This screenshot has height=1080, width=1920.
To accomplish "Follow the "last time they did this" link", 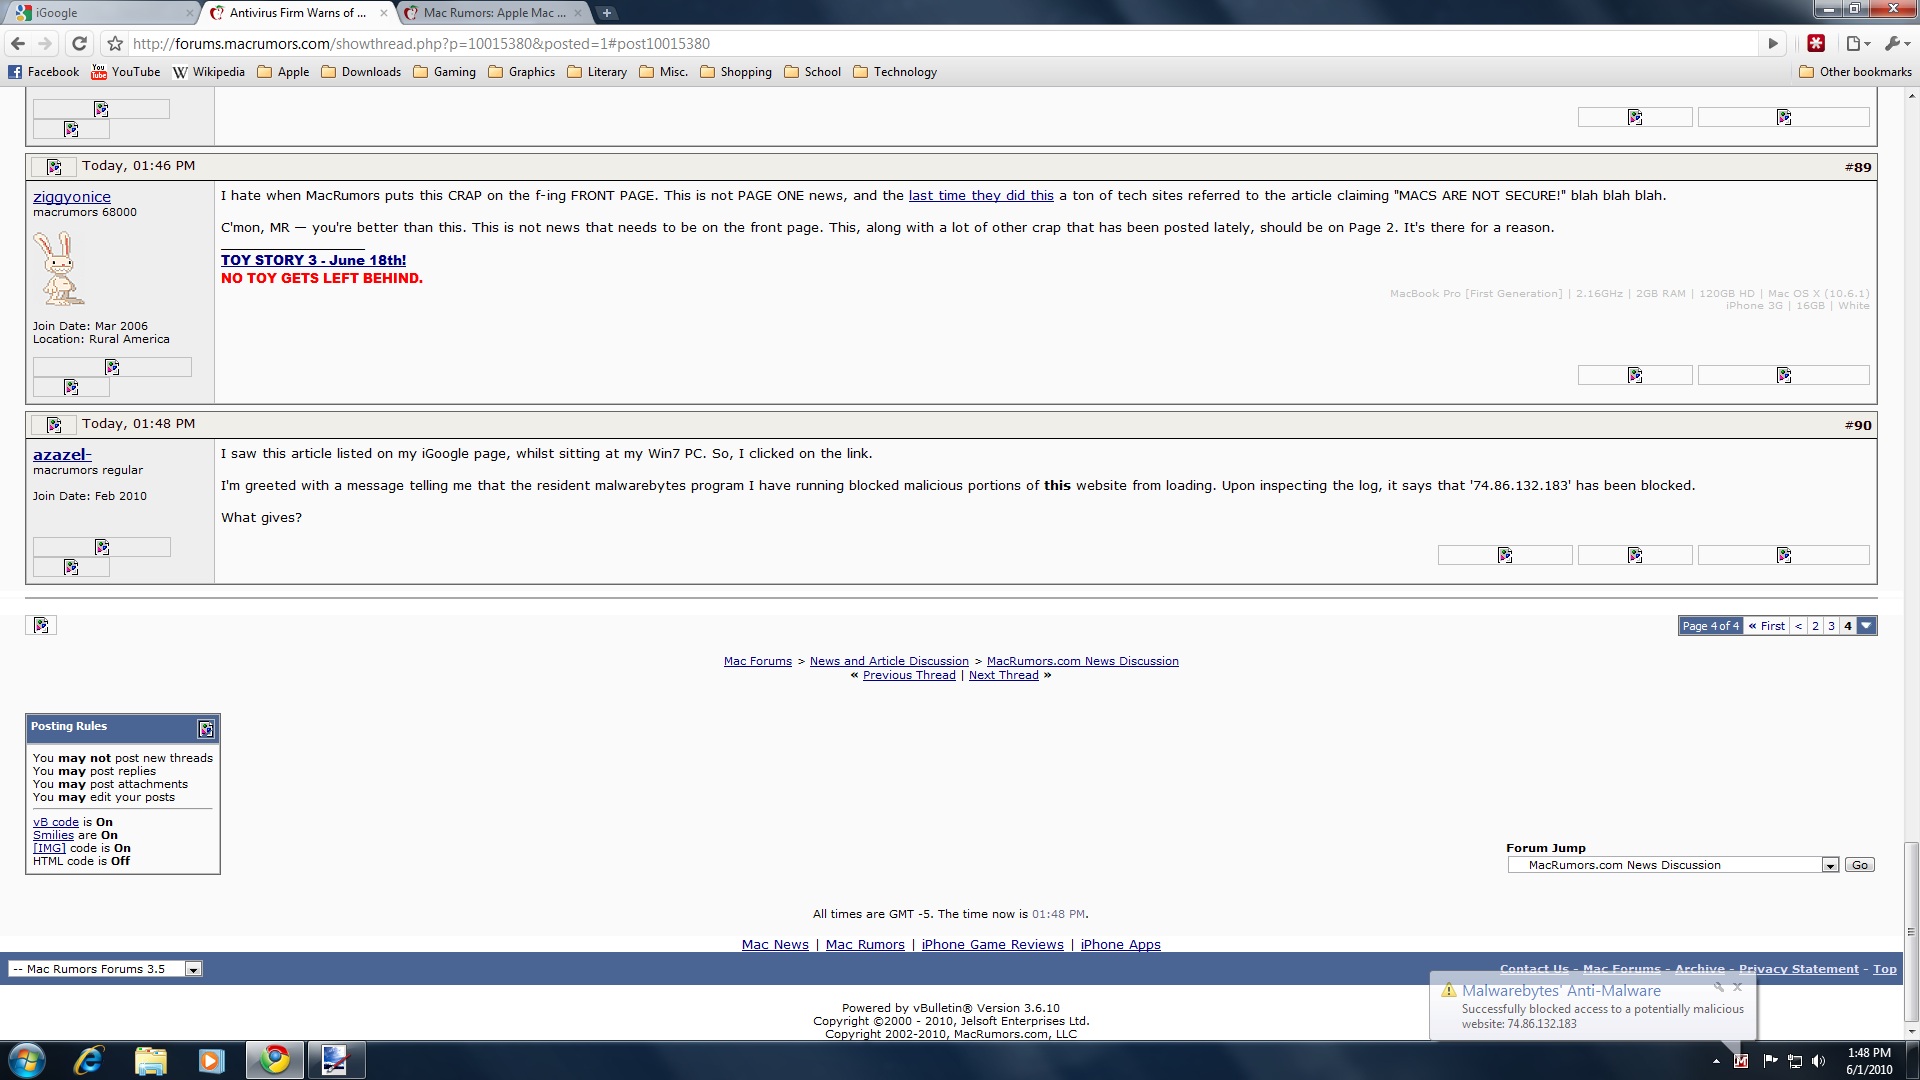I will (x=981, y=196).
